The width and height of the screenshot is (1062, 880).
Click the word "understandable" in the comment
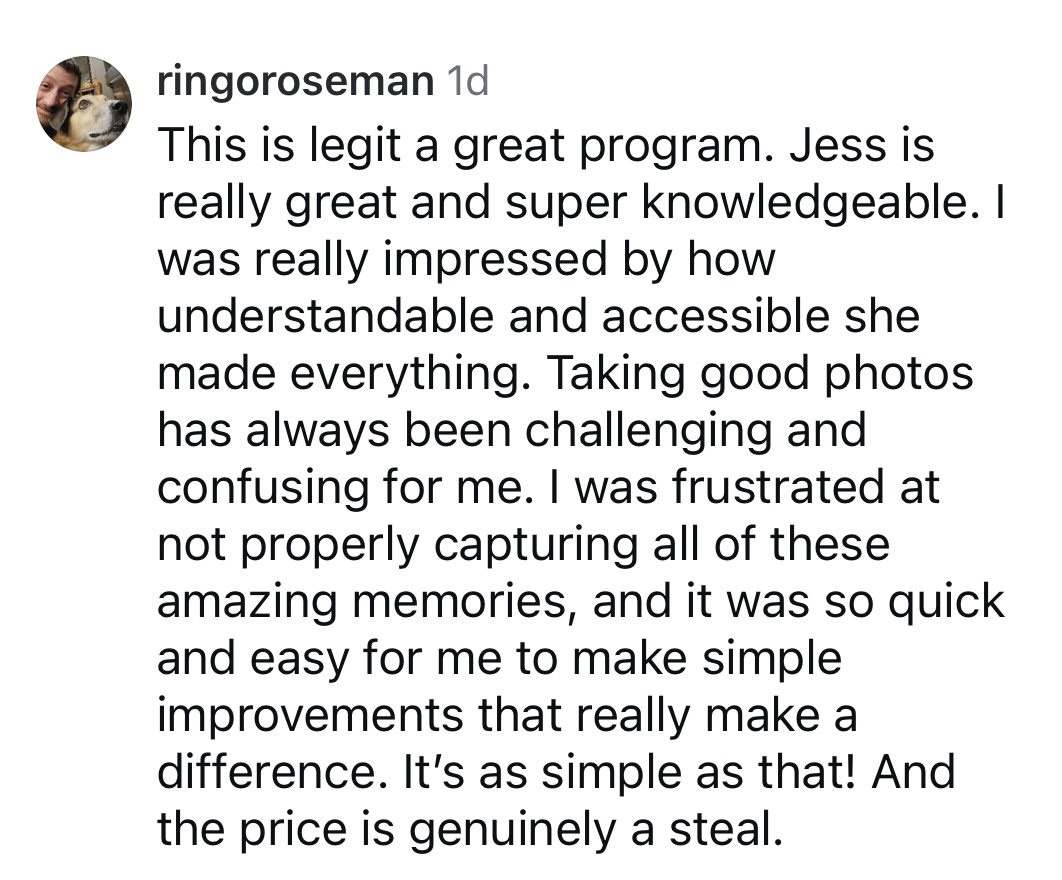(325, 316)
